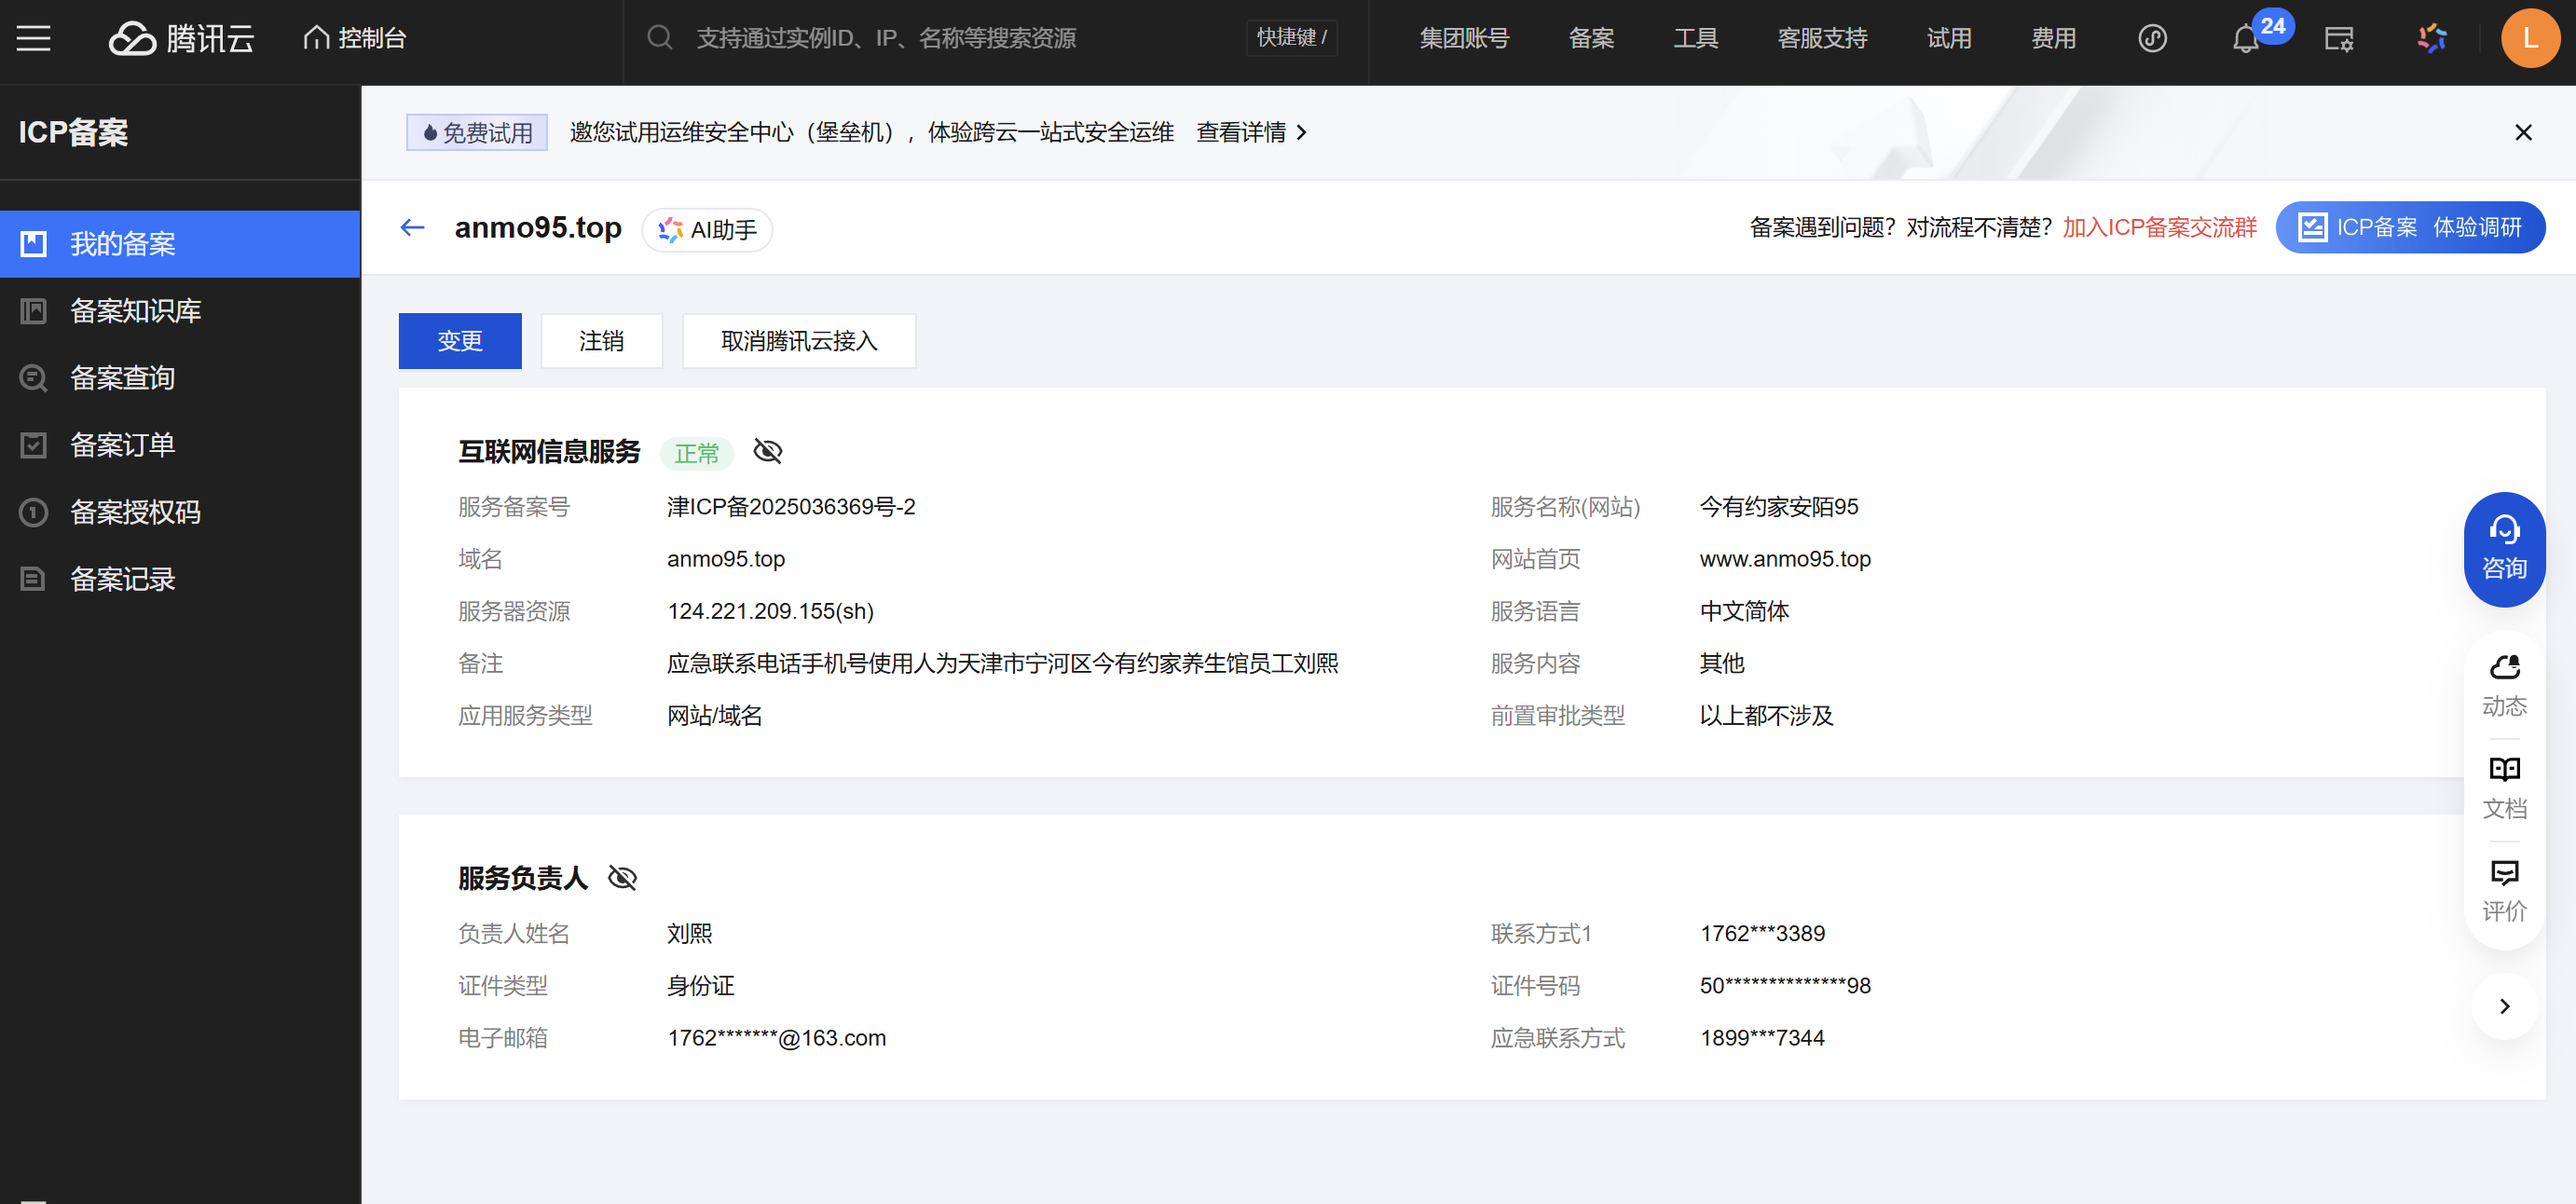Screen dimensions: 2576x1204
Task: Open the hamburger navigation menu
Action: pyautogui.click(x=33, y=38)
